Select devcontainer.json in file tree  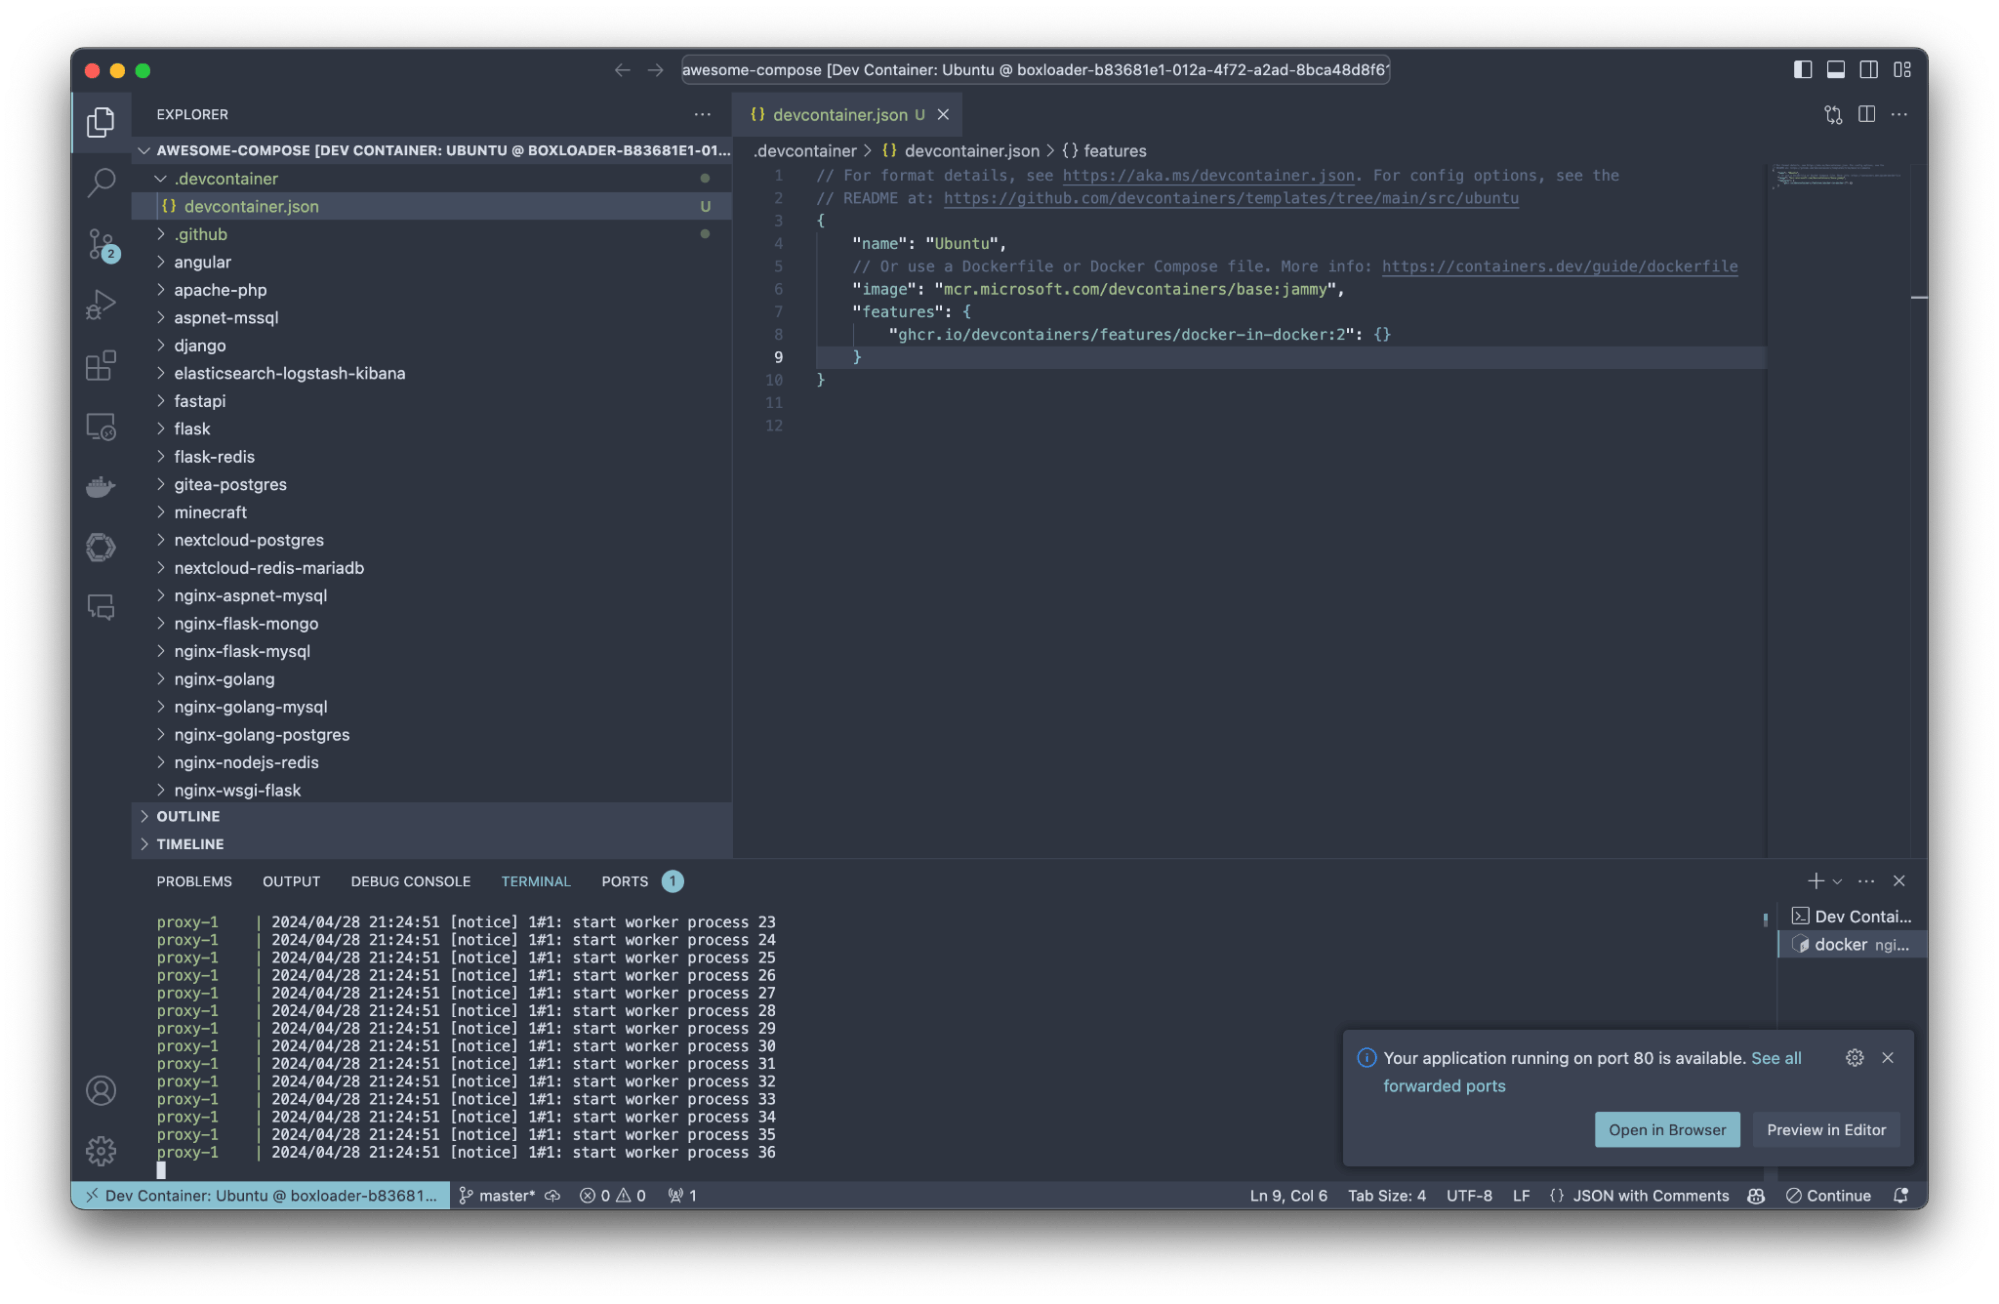coord(432,206)
